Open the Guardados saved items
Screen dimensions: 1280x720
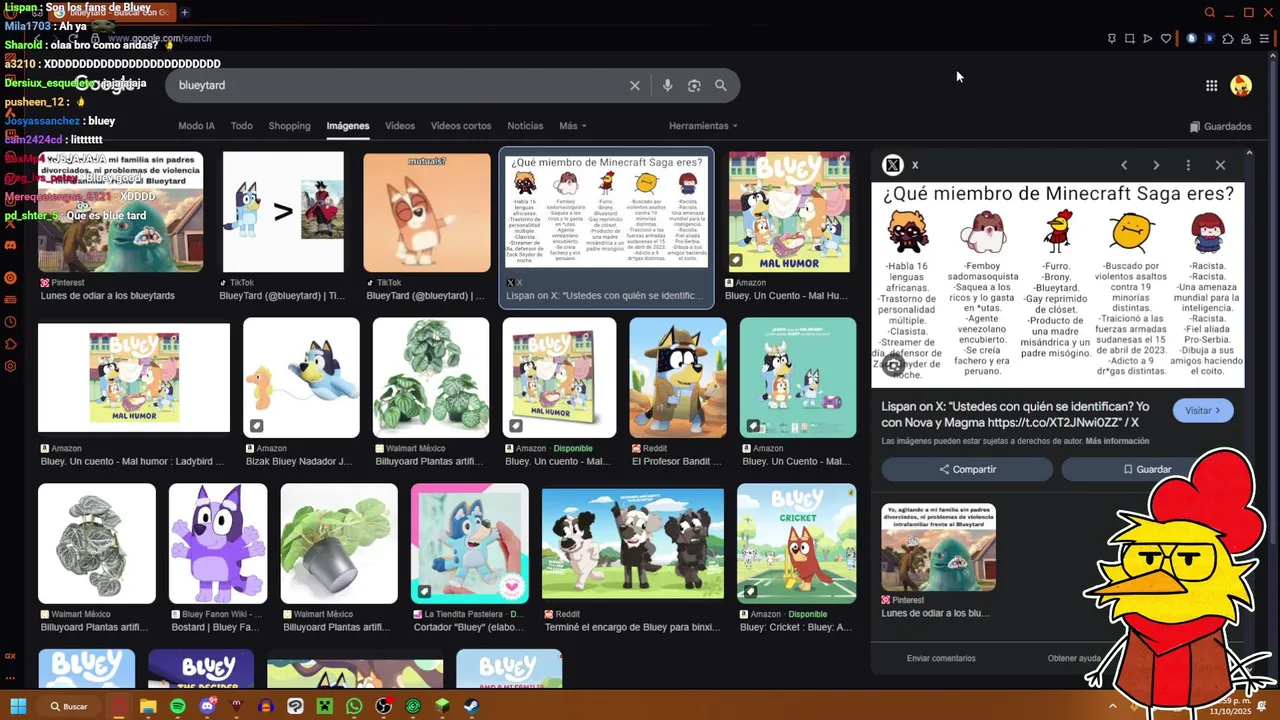(x=1220, y=127)
